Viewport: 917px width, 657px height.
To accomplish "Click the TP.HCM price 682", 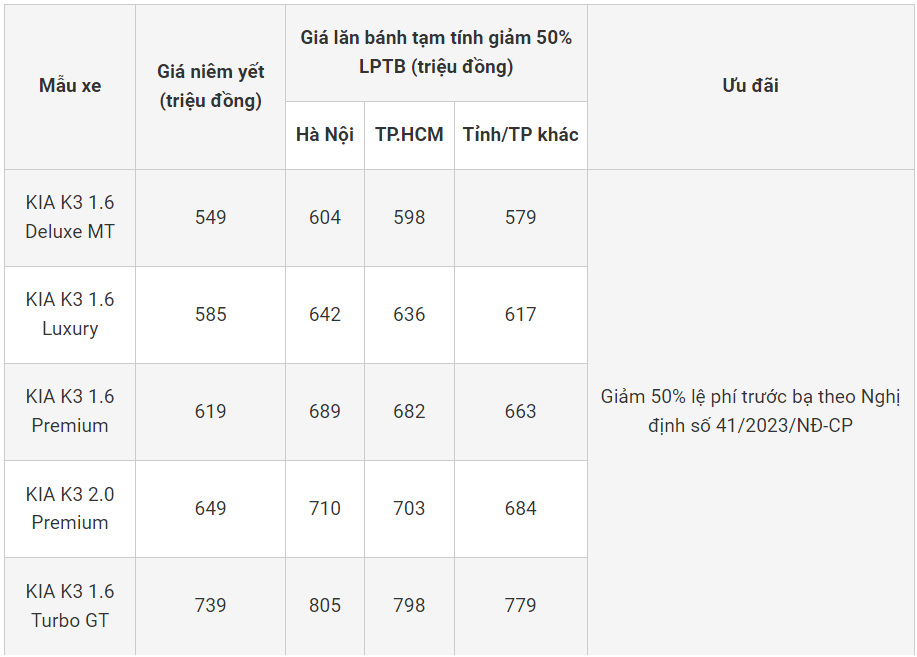I will tap(409, 411).
